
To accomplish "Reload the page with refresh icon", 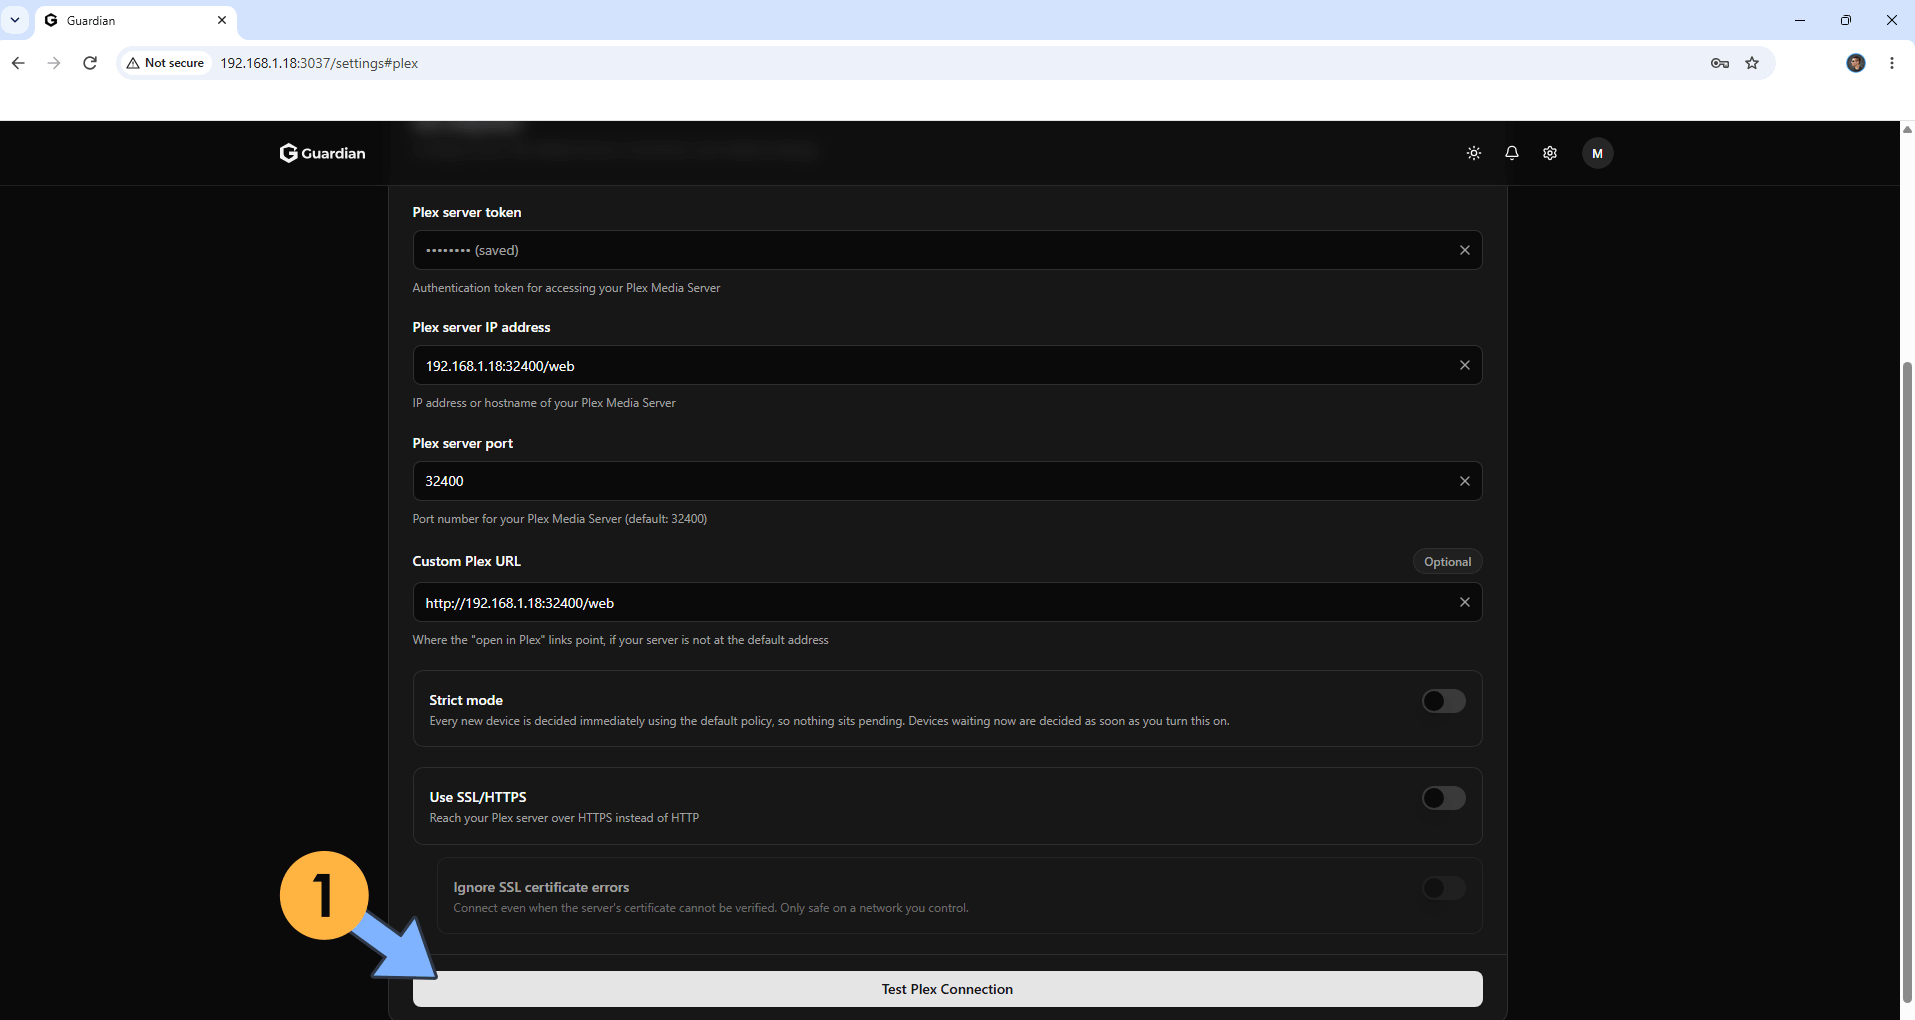I will (x=90, y=63).
